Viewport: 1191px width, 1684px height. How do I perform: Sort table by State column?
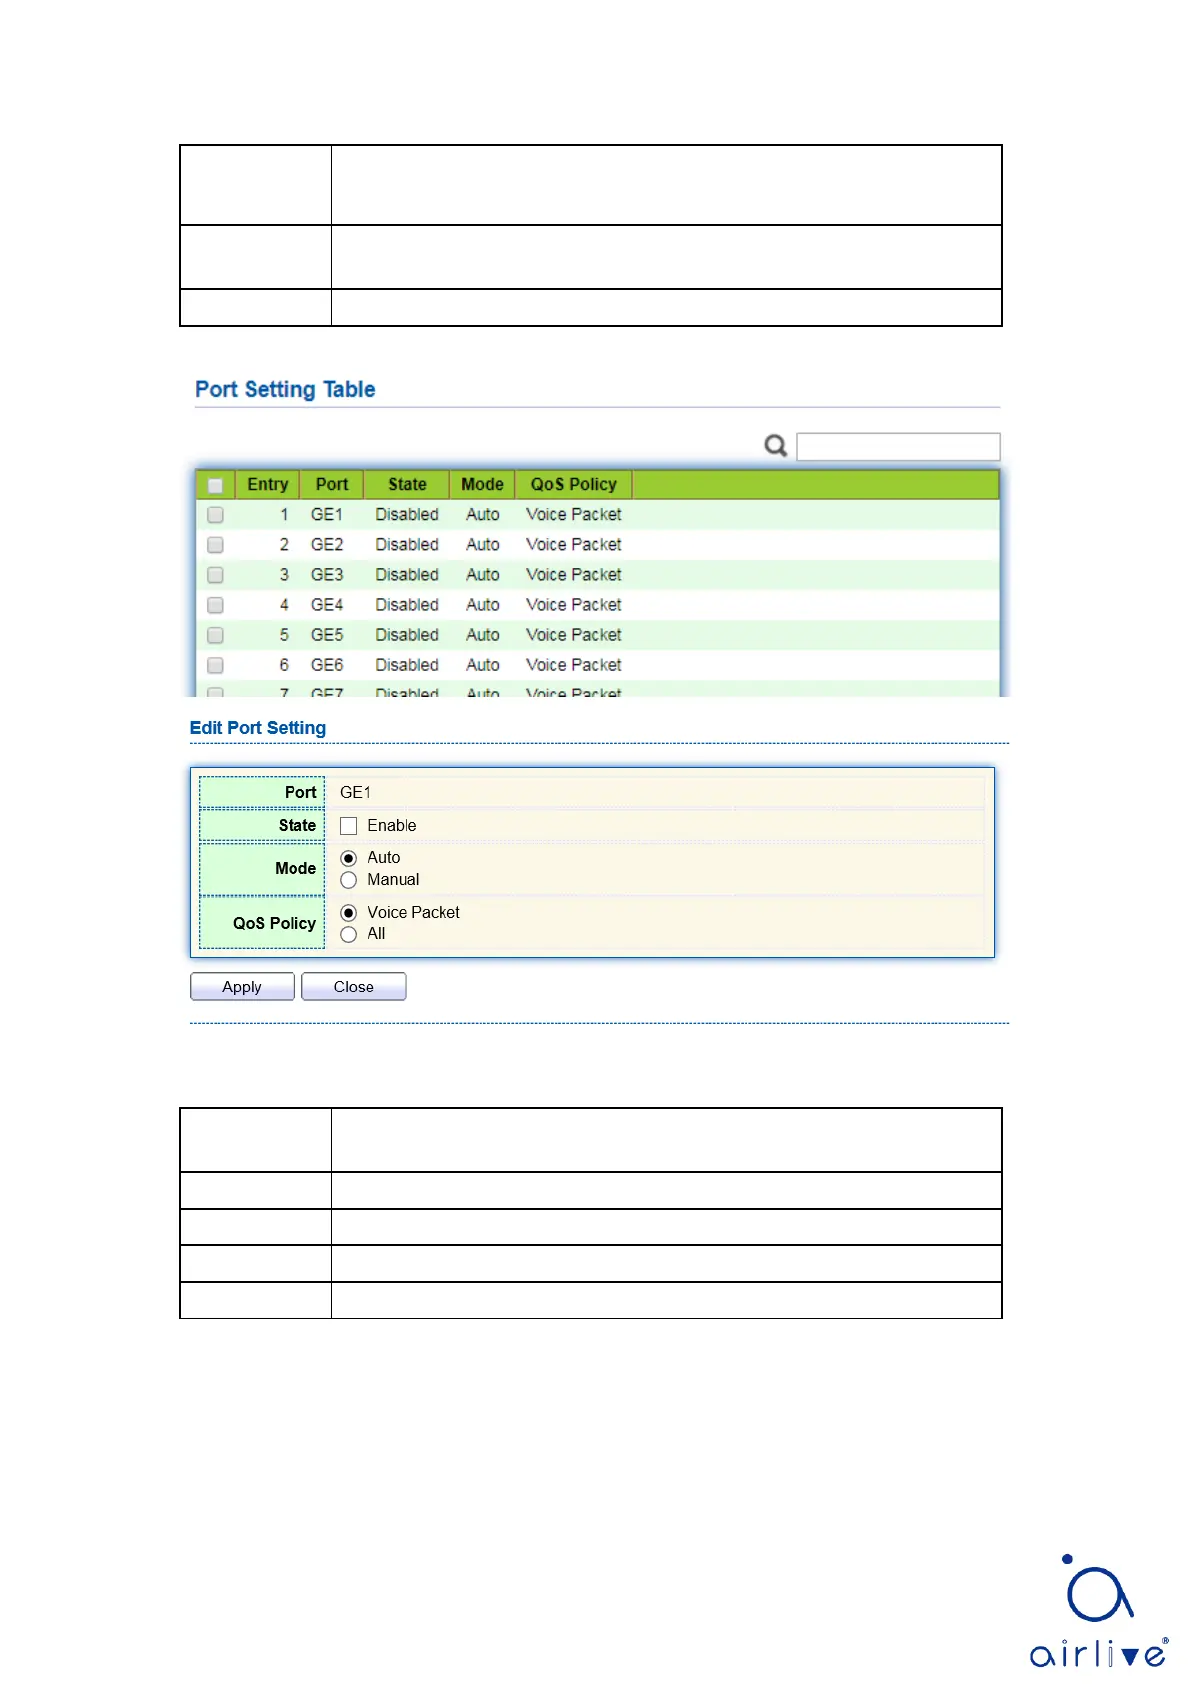407,485
